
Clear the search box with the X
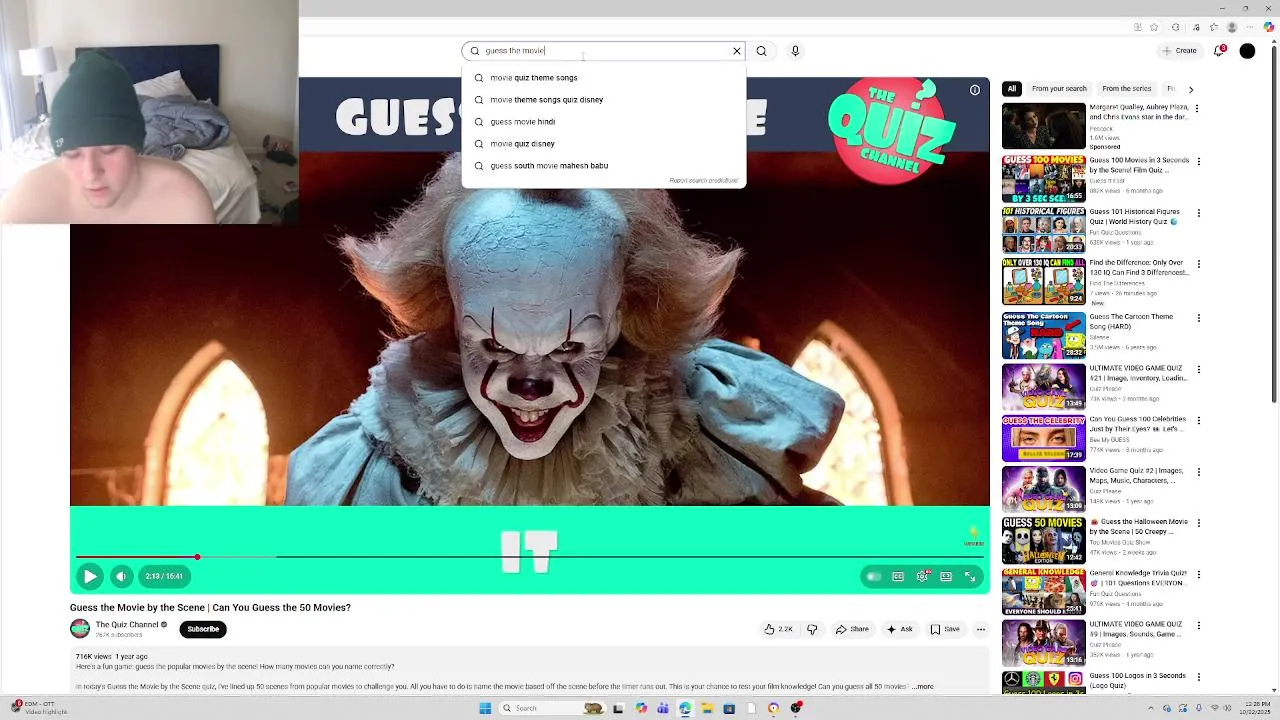point(737,51)
